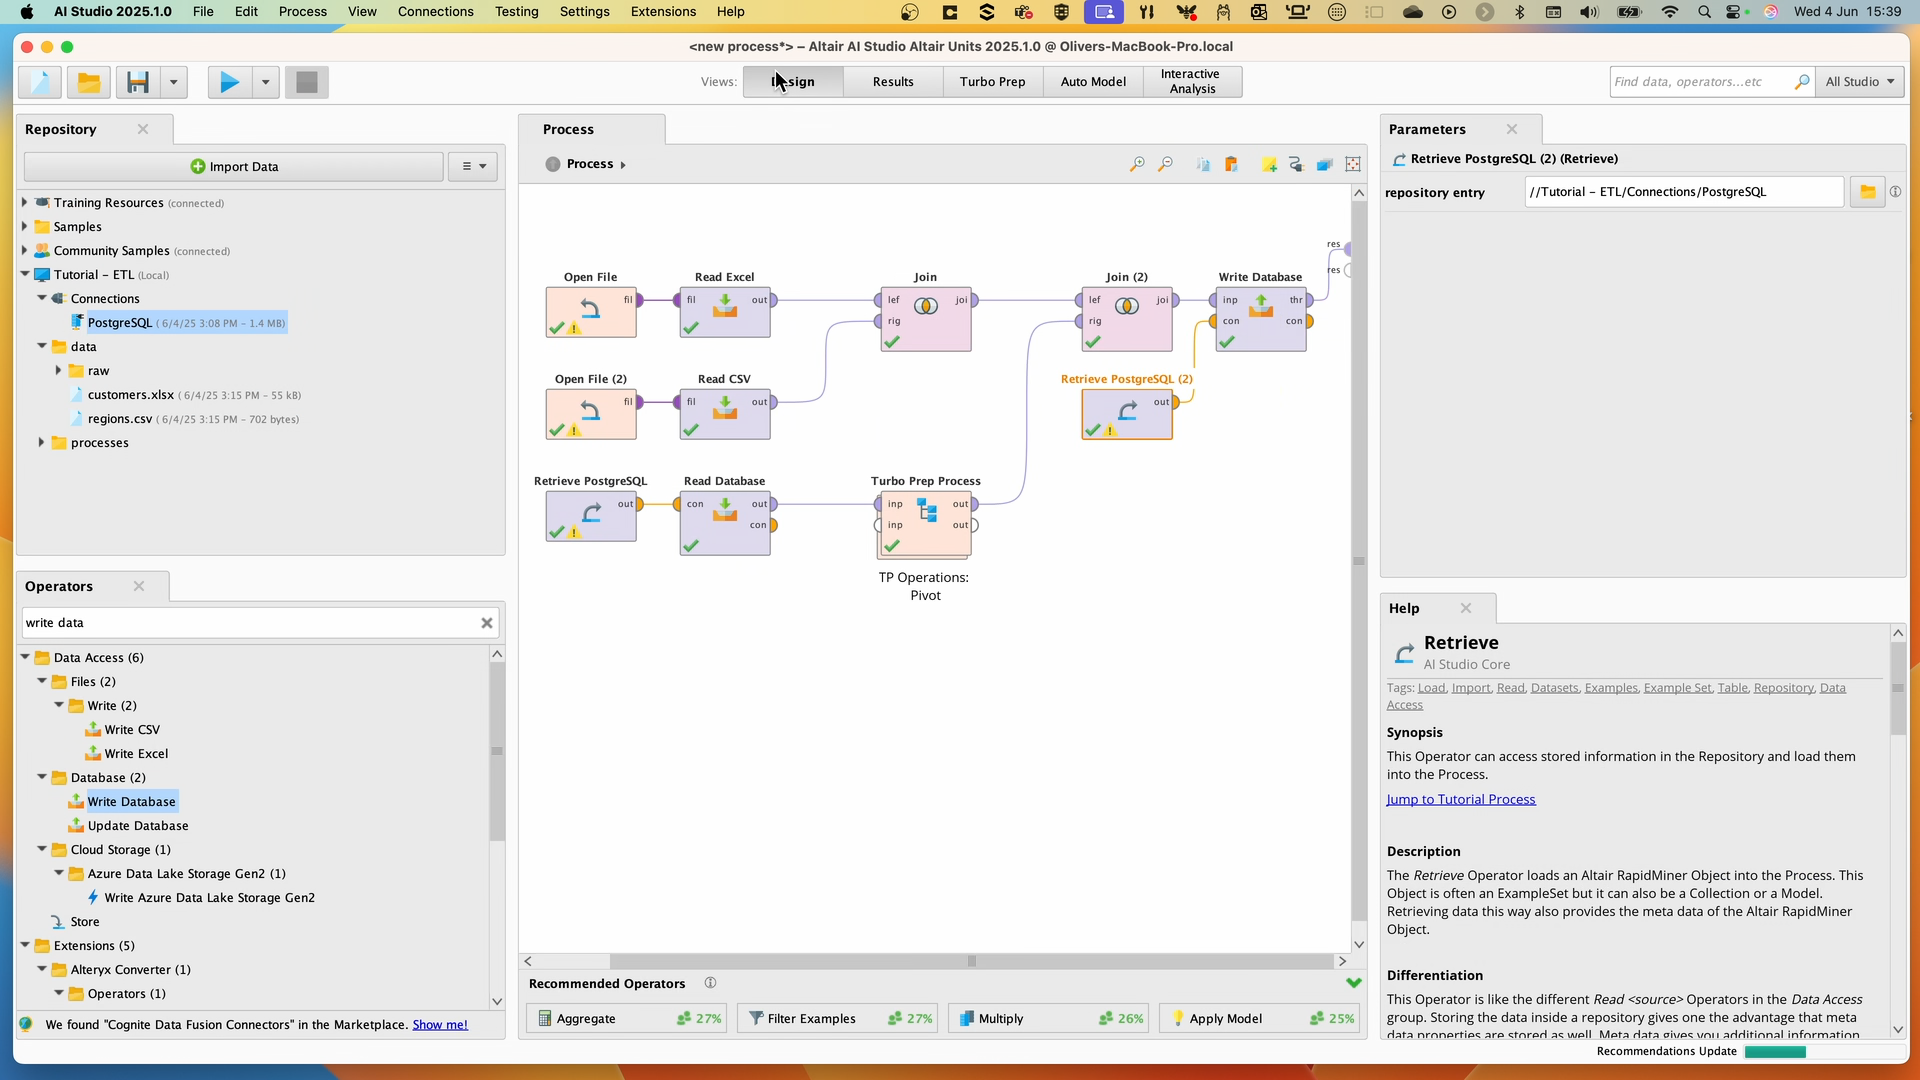1920x1080 pixels.
Task: Auto-wire the process connections
Action: click(1297, 164)
